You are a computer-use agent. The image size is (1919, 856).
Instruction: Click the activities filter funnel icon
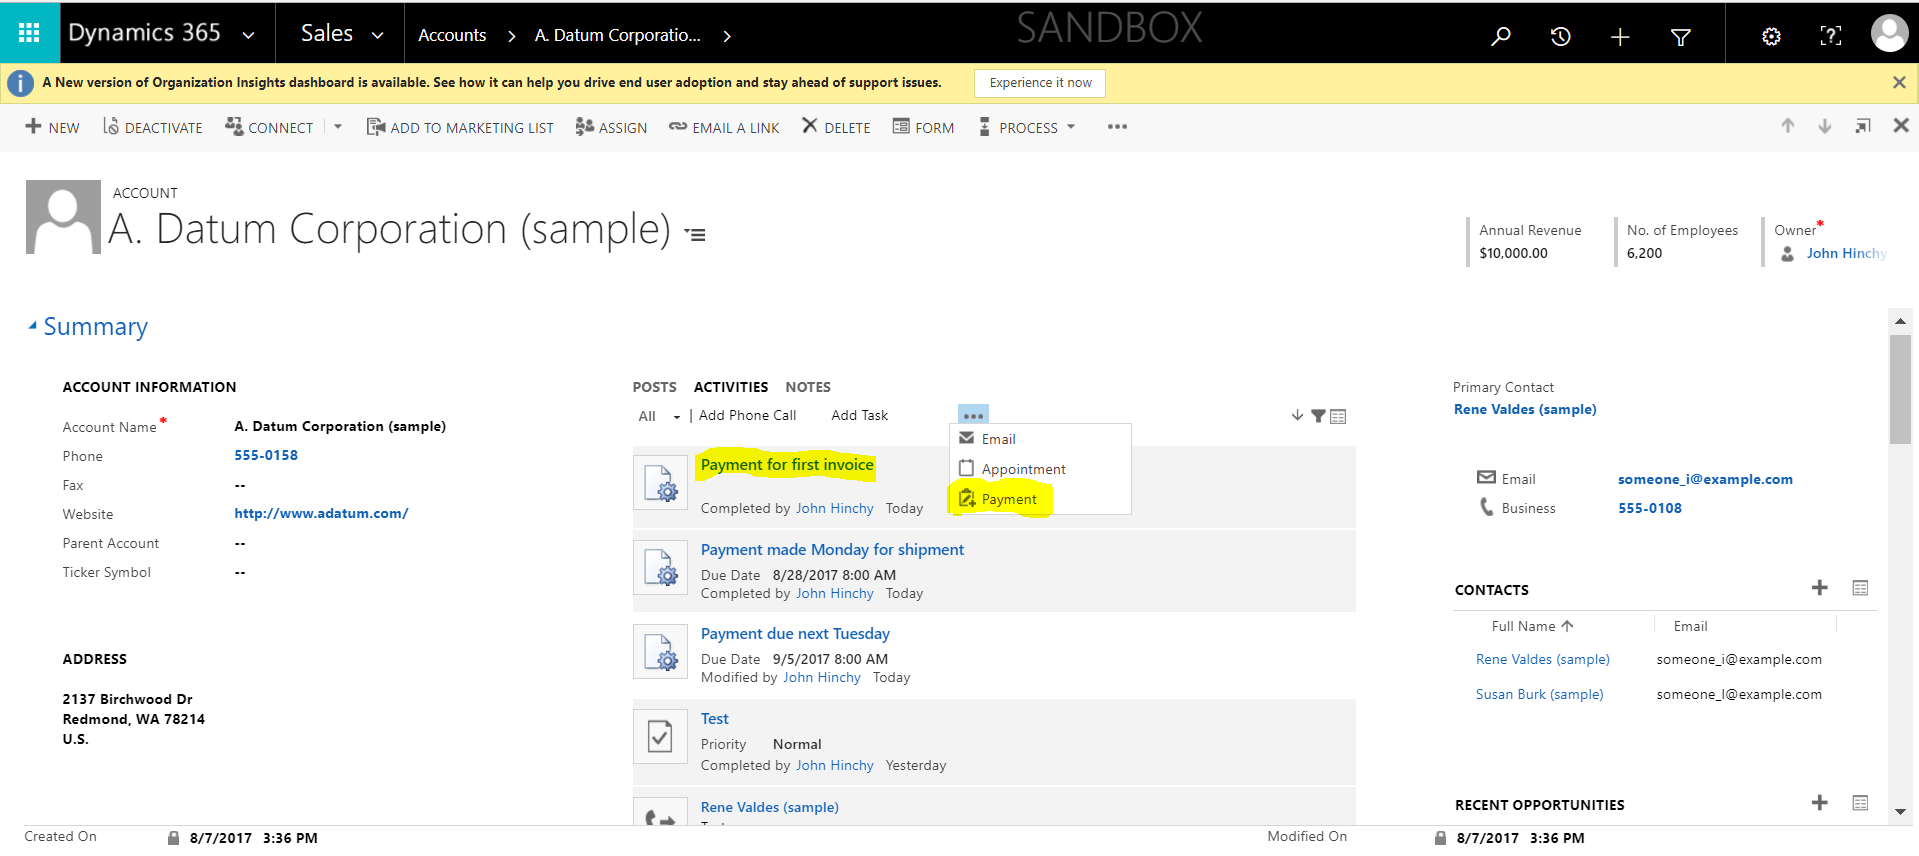click(1318, 416)
